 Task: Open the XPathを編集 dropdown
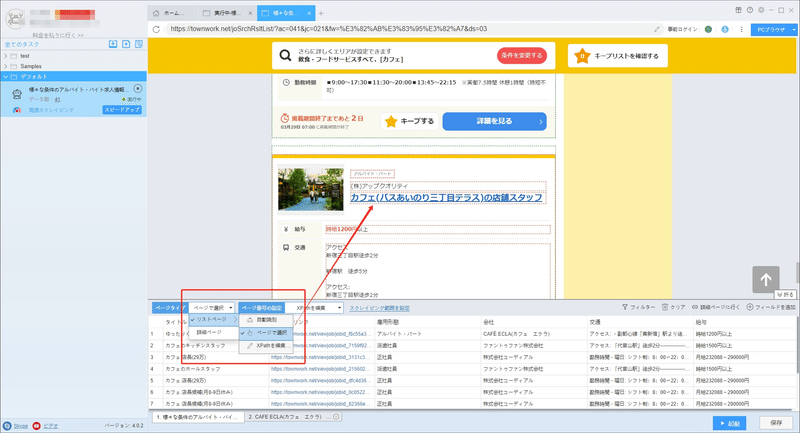click(314, 308)
